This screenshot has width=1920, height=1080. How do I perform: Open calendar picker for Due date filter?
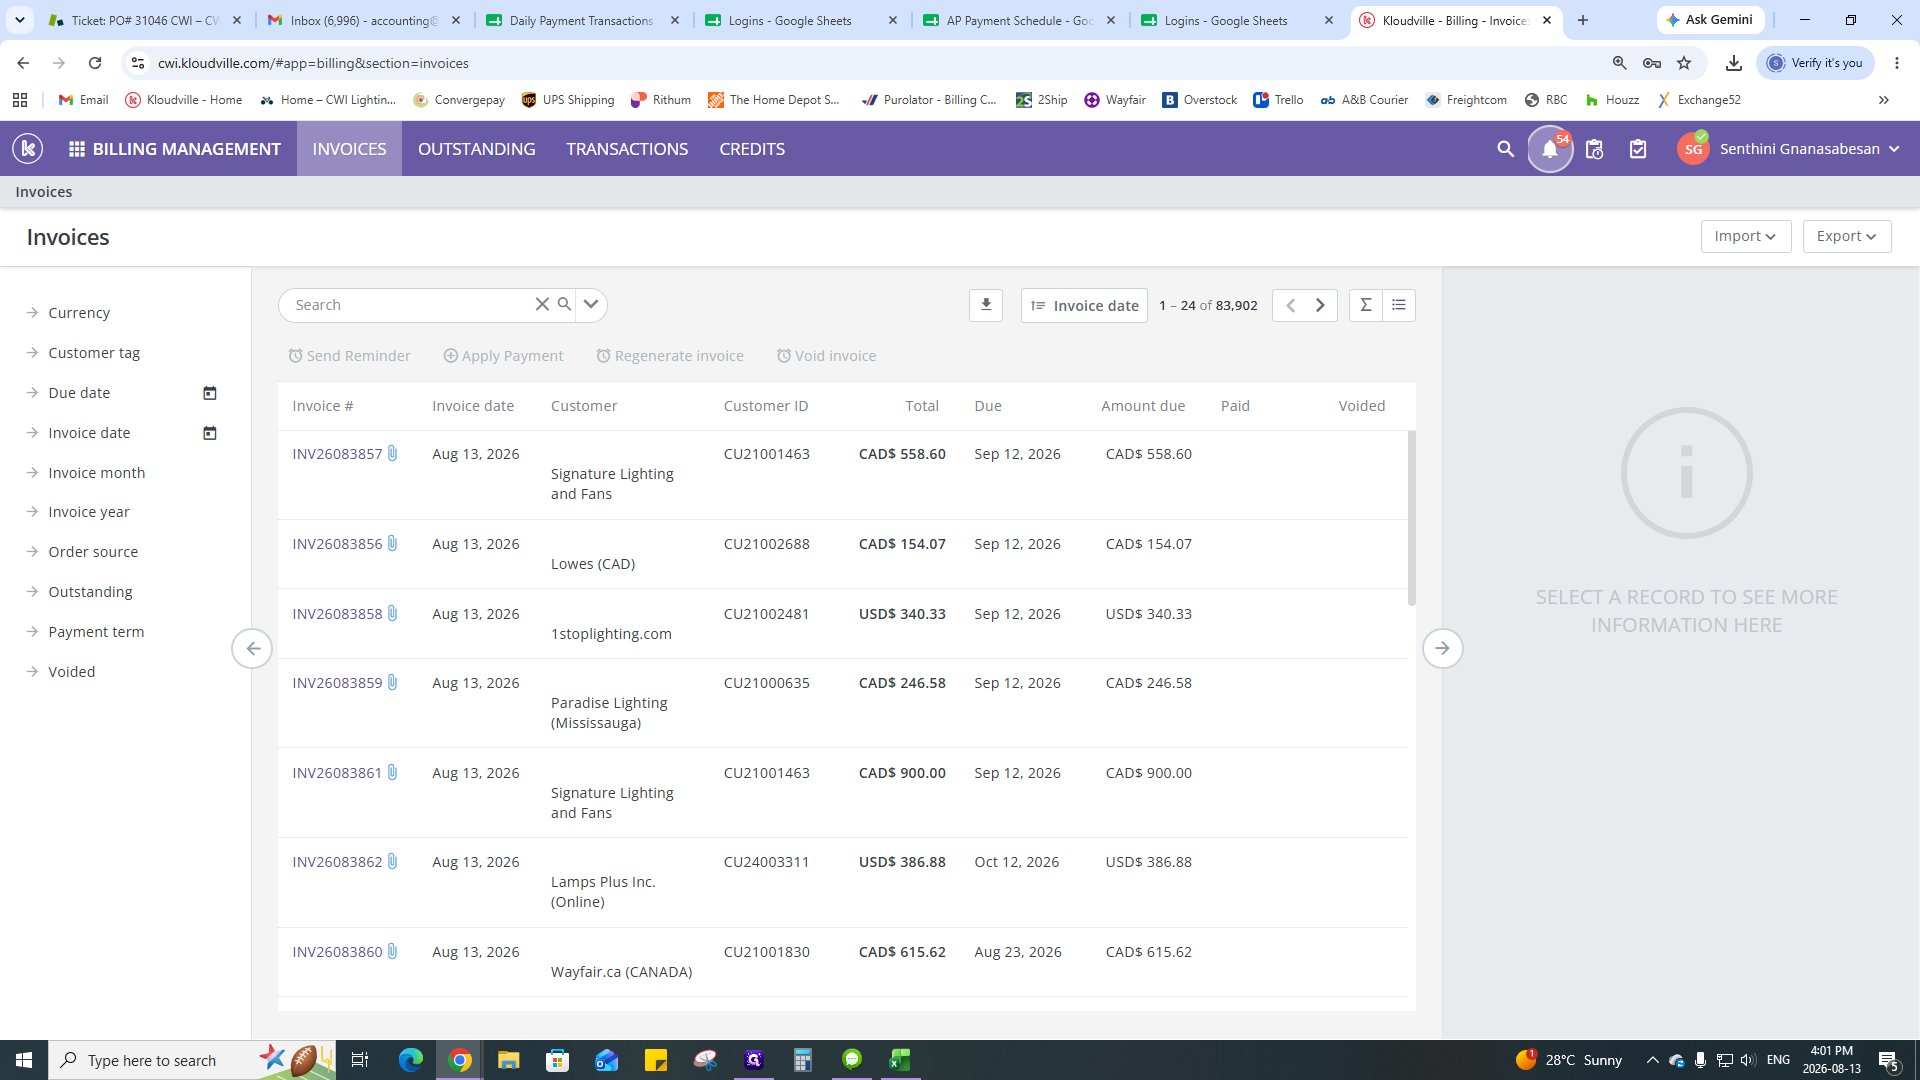click(210, 393)
